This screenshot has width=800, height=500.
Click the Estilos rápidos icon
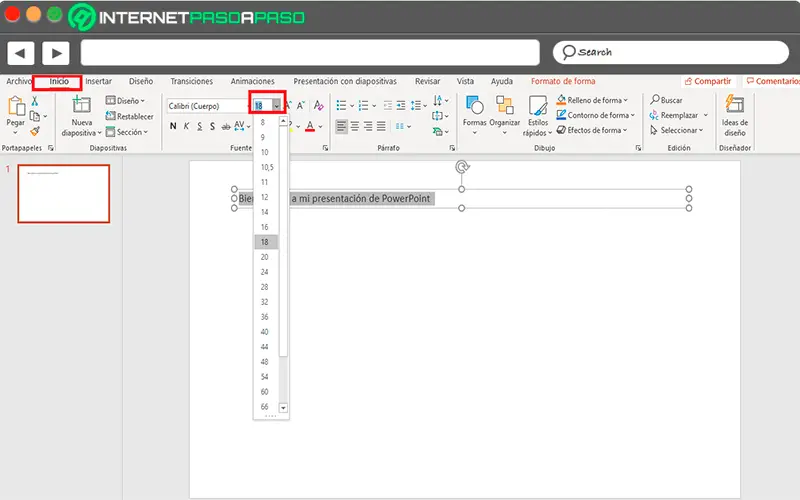click(x=538, y=106)
